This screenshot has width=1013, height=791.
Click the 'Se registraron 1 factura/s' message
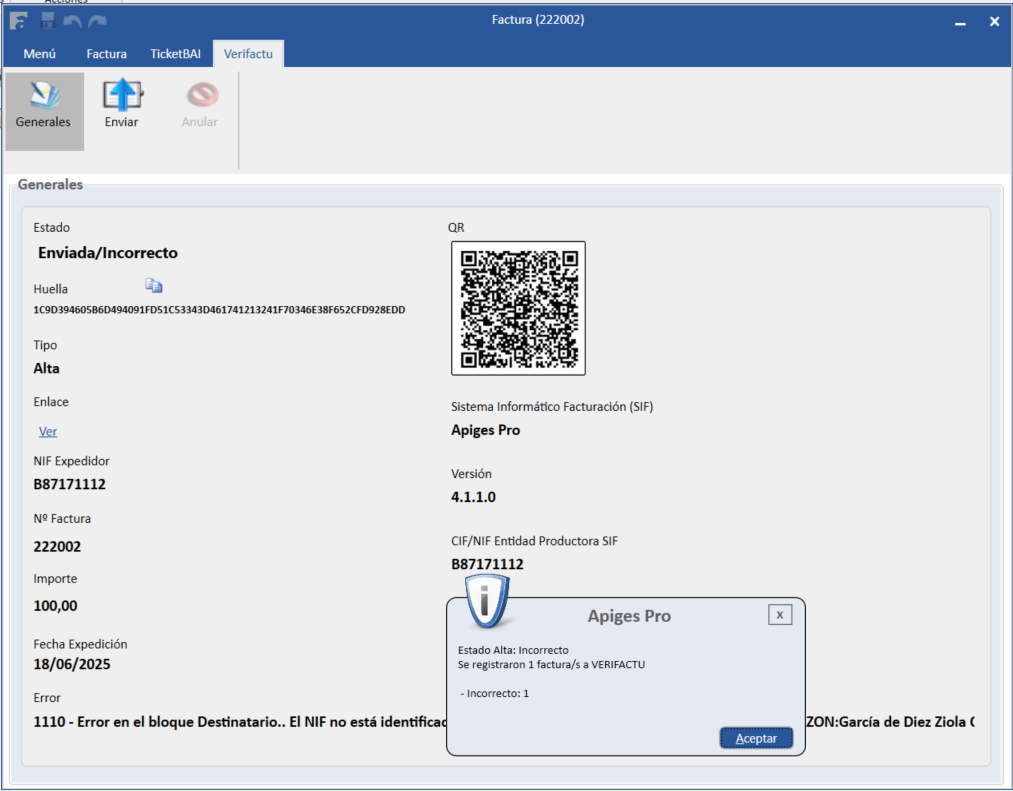551,664
